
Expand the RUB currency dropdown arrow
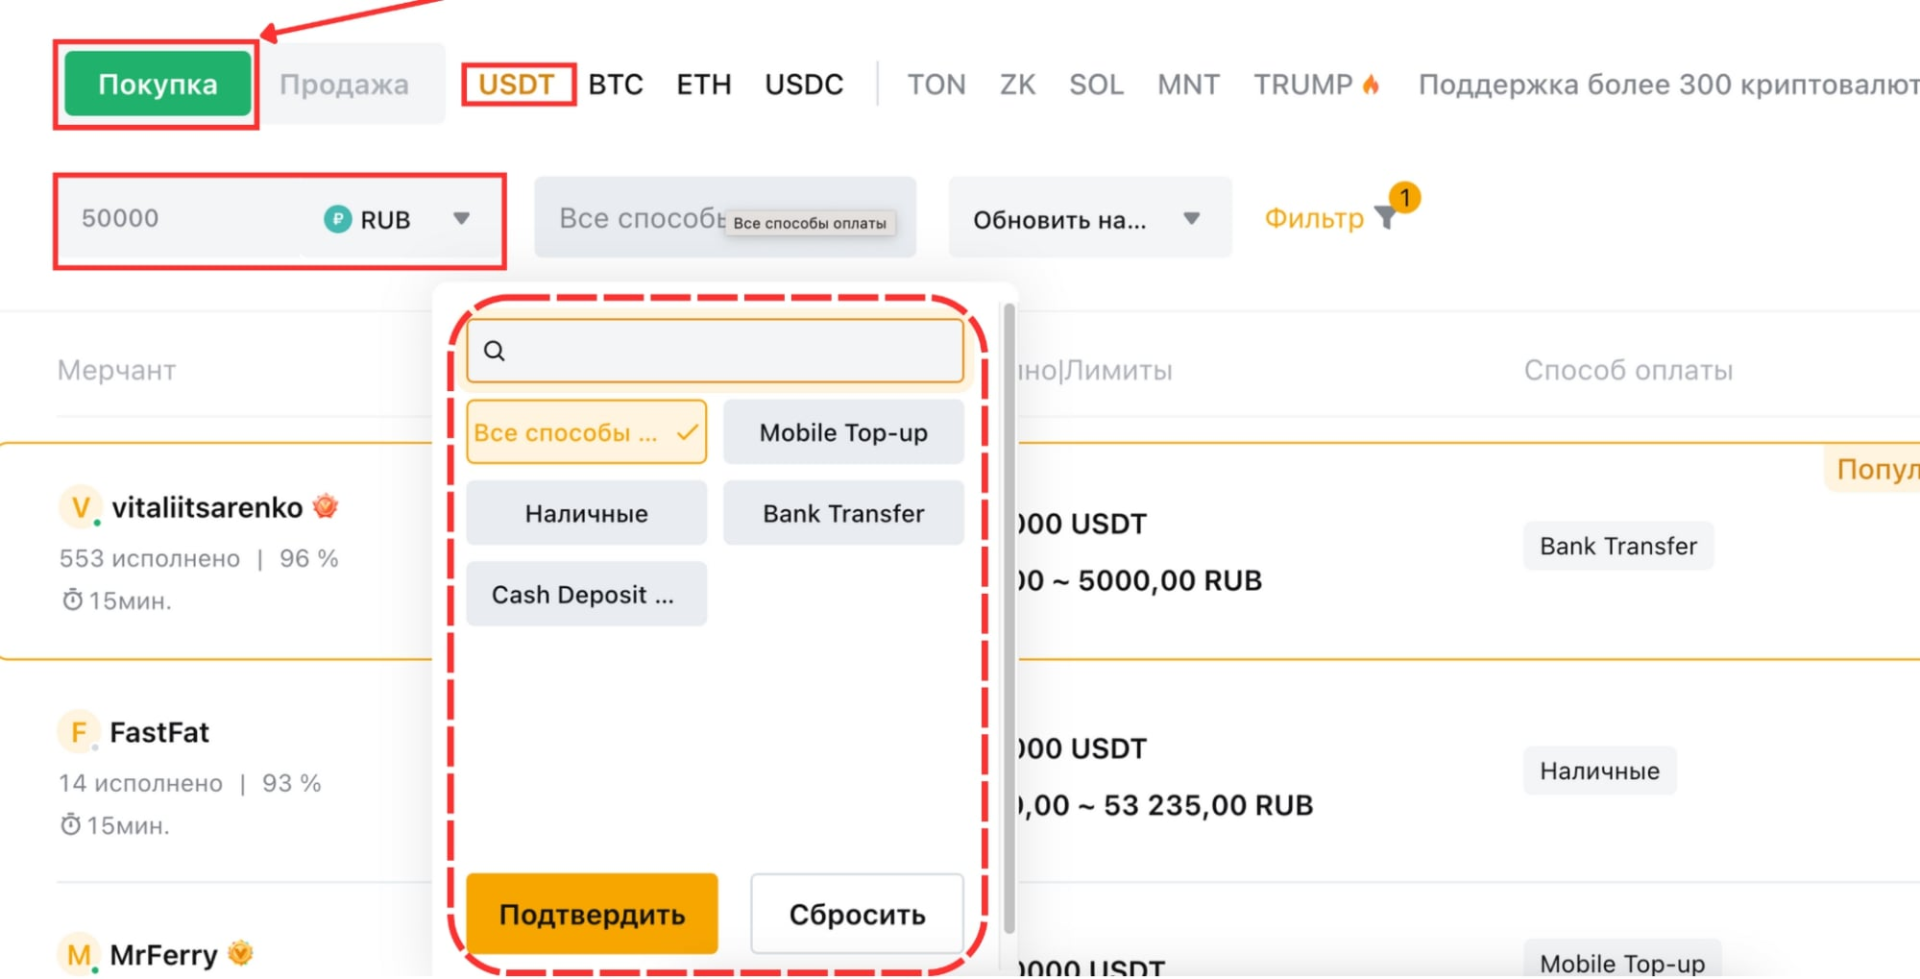[461, 218]
